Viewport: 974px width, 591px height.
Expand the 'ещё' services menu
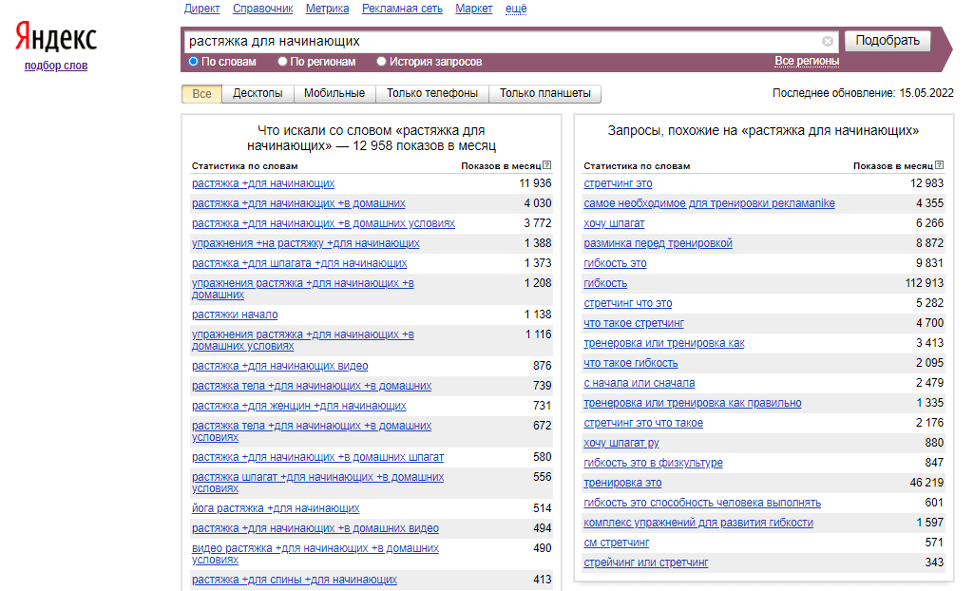tap(516, 9)
